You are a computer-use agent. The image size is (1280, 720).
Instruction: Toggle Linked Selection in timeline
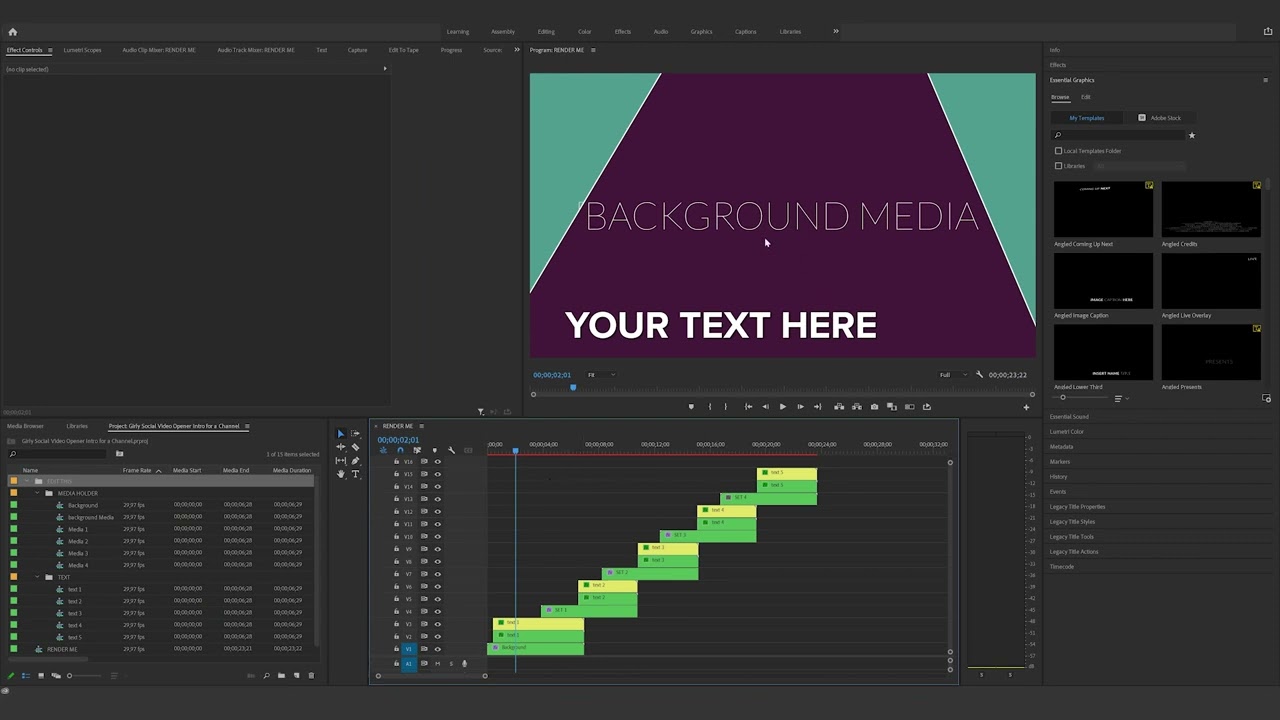tap(417, 450)
